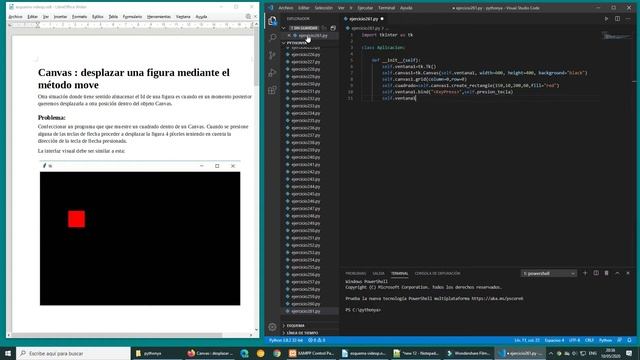Close ejercicio261.py in open editors list
Image resolution: width=640 pixels, height=360 pixels.
(x=289, y=36)
